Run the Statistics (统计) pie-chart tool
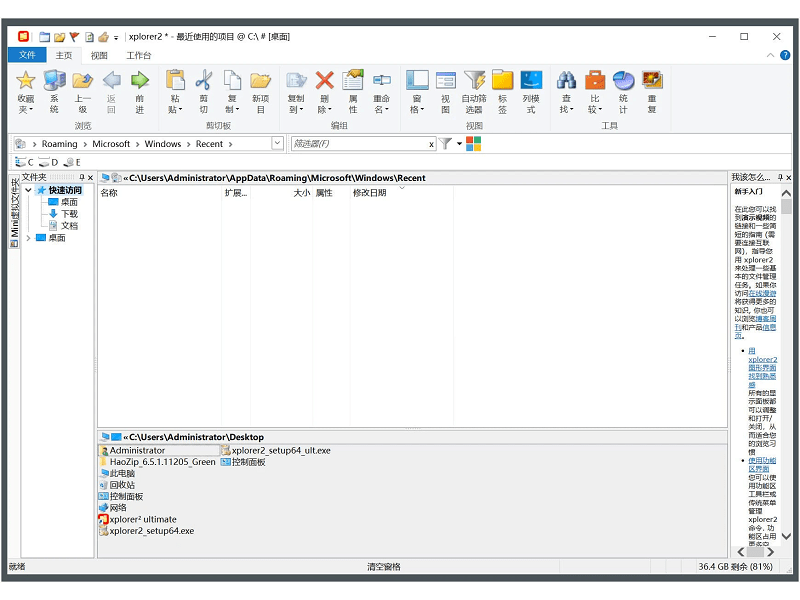The height and width of the screenshot is (600, 800). (x=623, y=81)
